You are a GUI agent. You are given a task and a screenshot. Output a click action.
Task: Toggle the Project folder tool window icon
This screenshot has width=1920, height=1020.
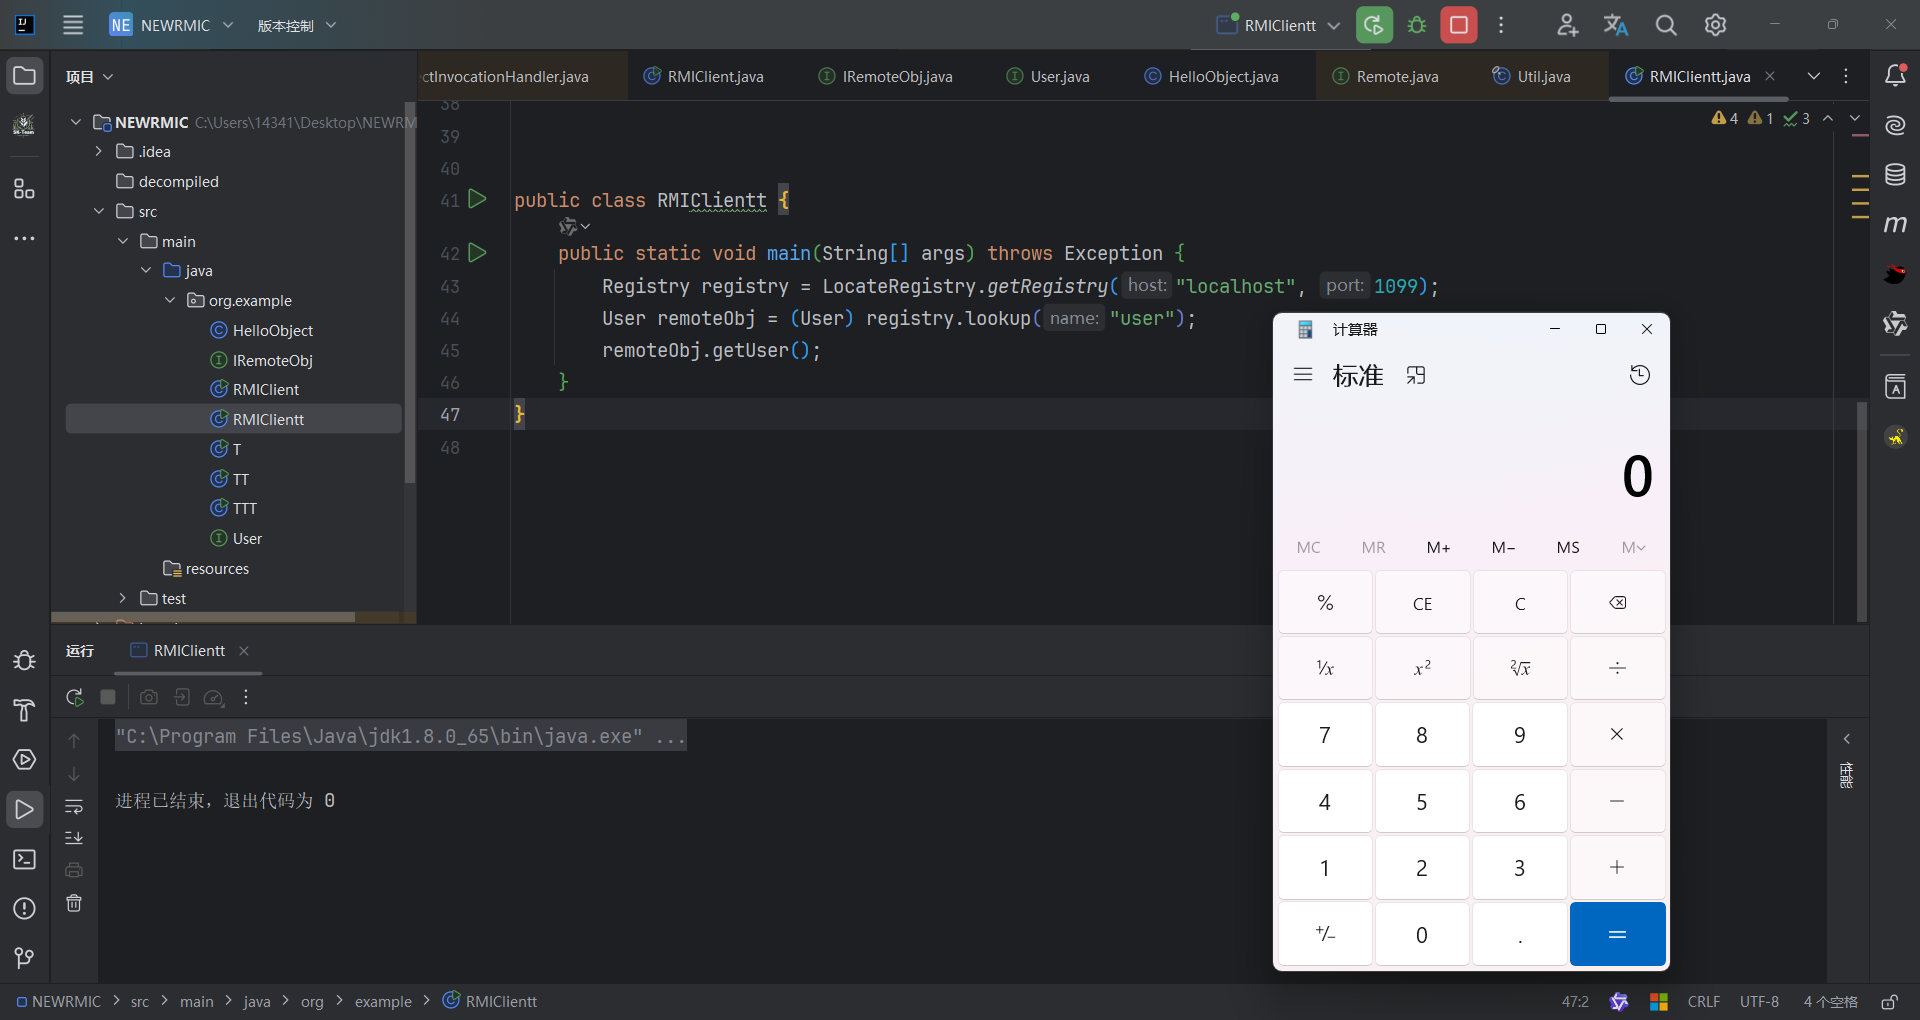click(x=25, y=76)
